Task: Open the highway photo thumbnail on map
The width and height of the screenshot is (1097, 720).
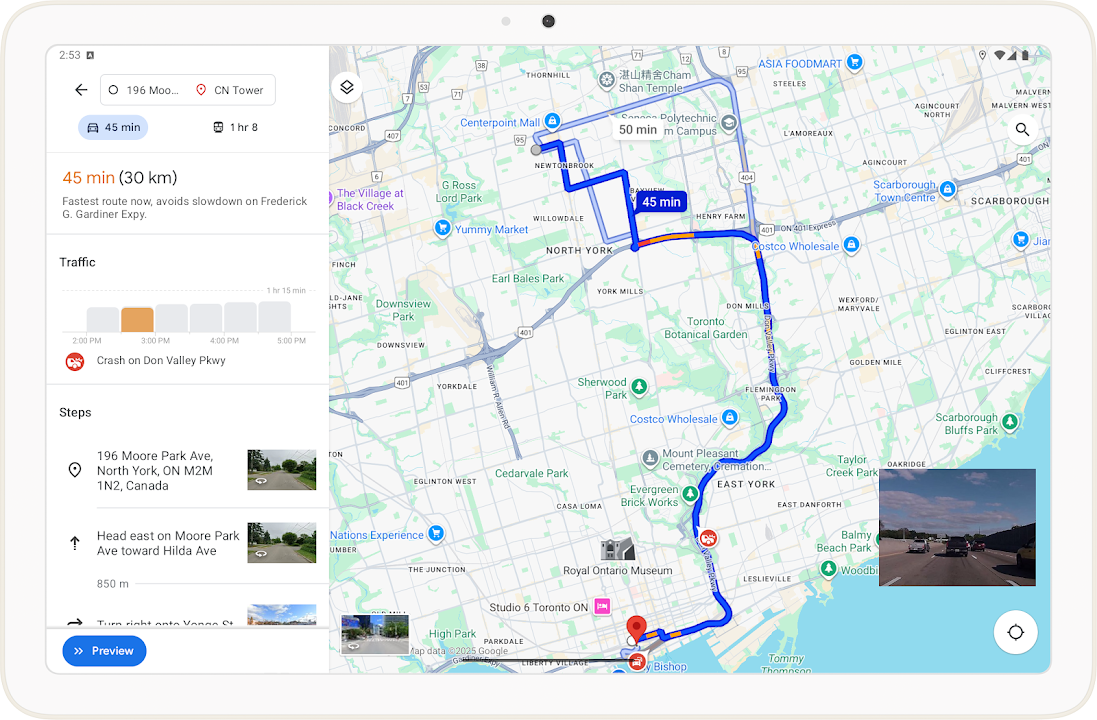Action: (x=956, y=527)
